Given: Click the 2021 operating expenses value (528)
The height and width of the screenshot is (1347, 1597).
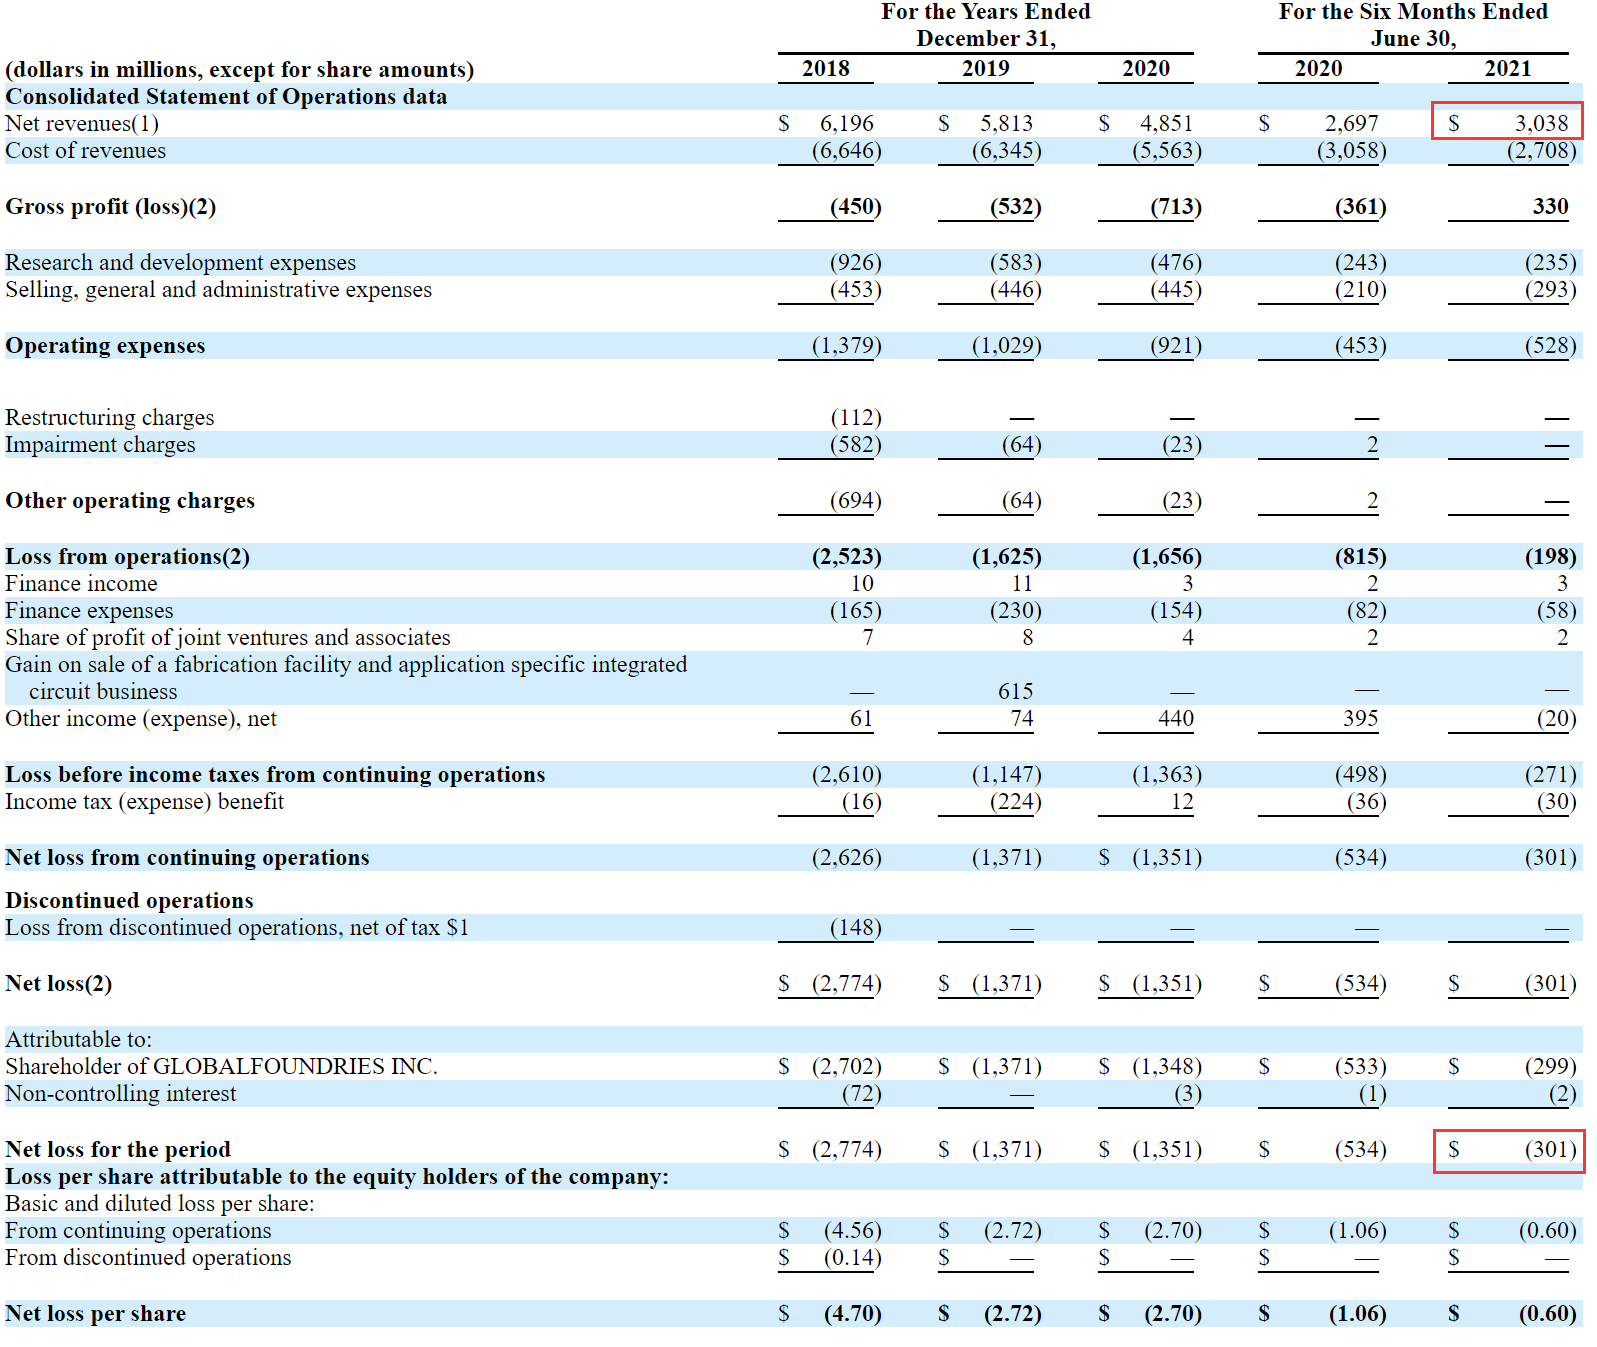Looking at the screenshot, I should pos(1551,345).
